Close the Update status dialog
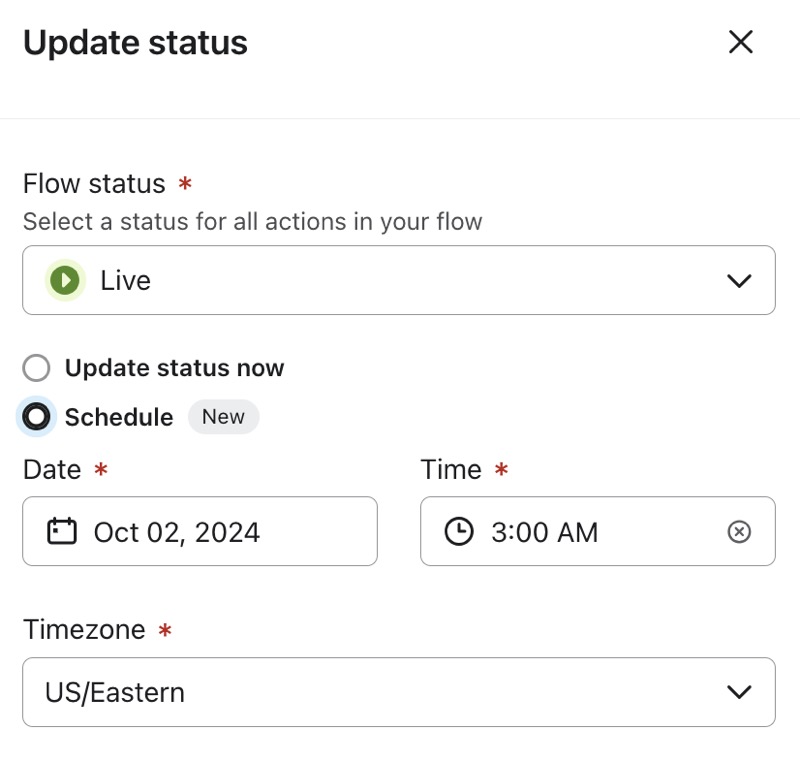800x762 pixels. click(740, 42)
